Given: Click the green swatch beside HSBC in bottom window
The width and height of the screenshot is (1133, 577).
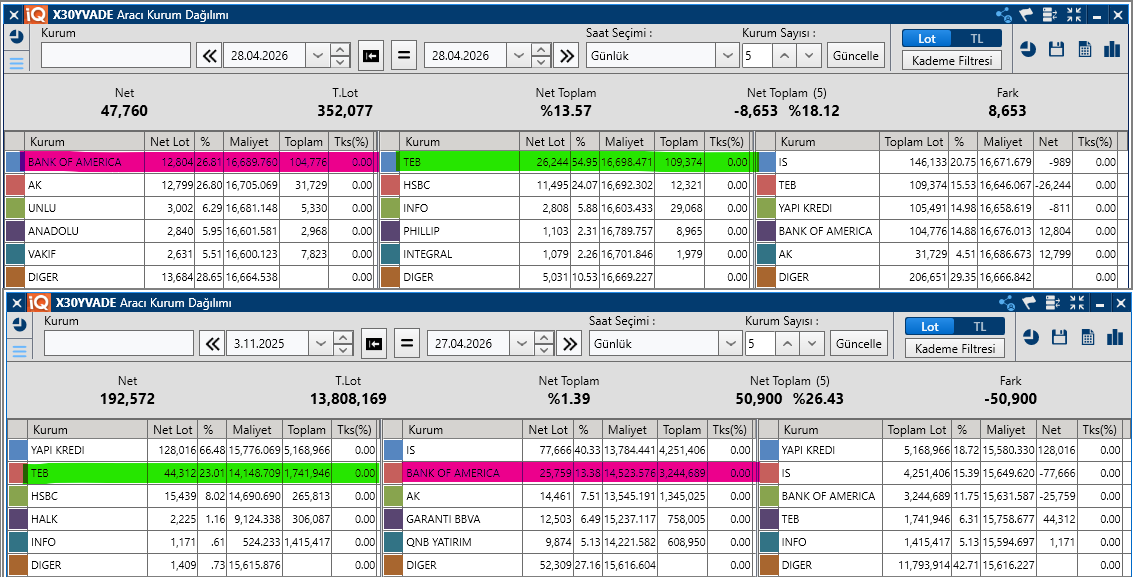Looking at the screenshot, I should [x=17, y=496].
